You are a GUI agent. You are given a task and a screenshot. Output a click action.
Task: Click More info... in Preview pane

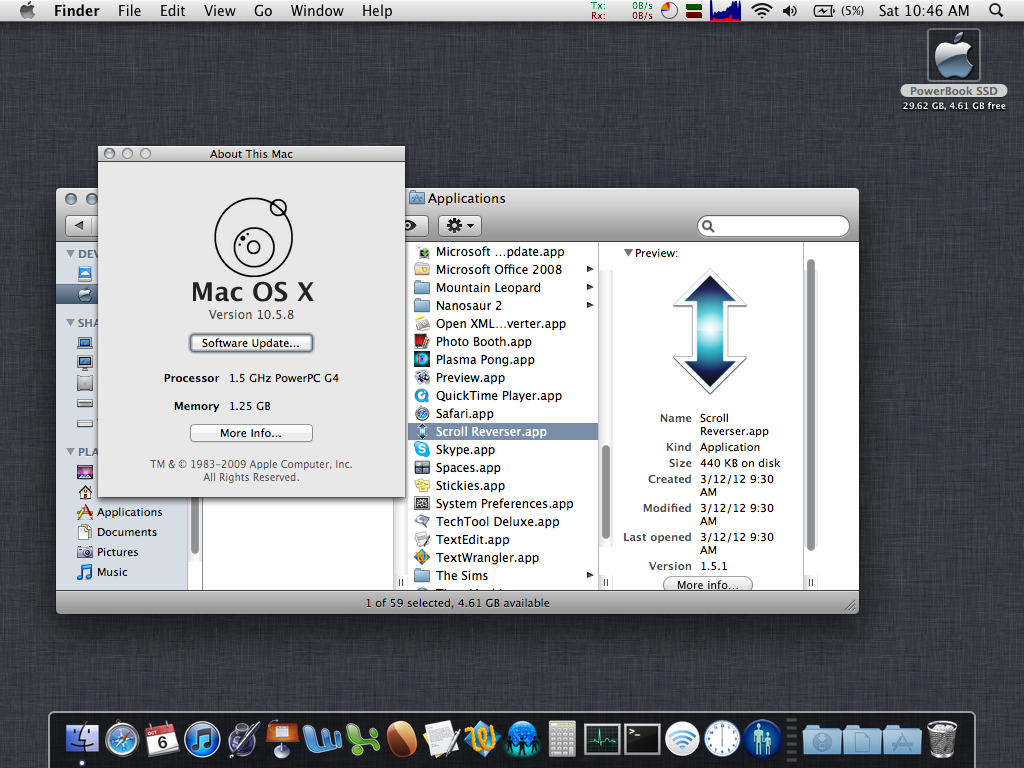(708, 584)
